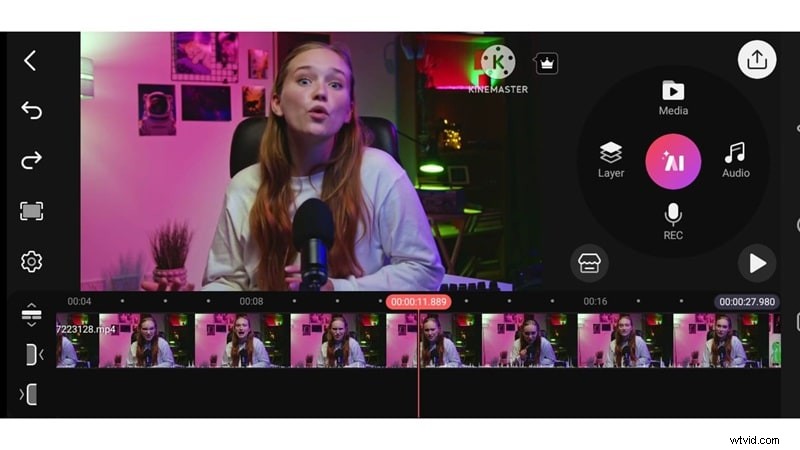The height and width of the screenshot is (450, 800).
Task: Click total duration 00:00:27.980
Action: tap(747, 302)
